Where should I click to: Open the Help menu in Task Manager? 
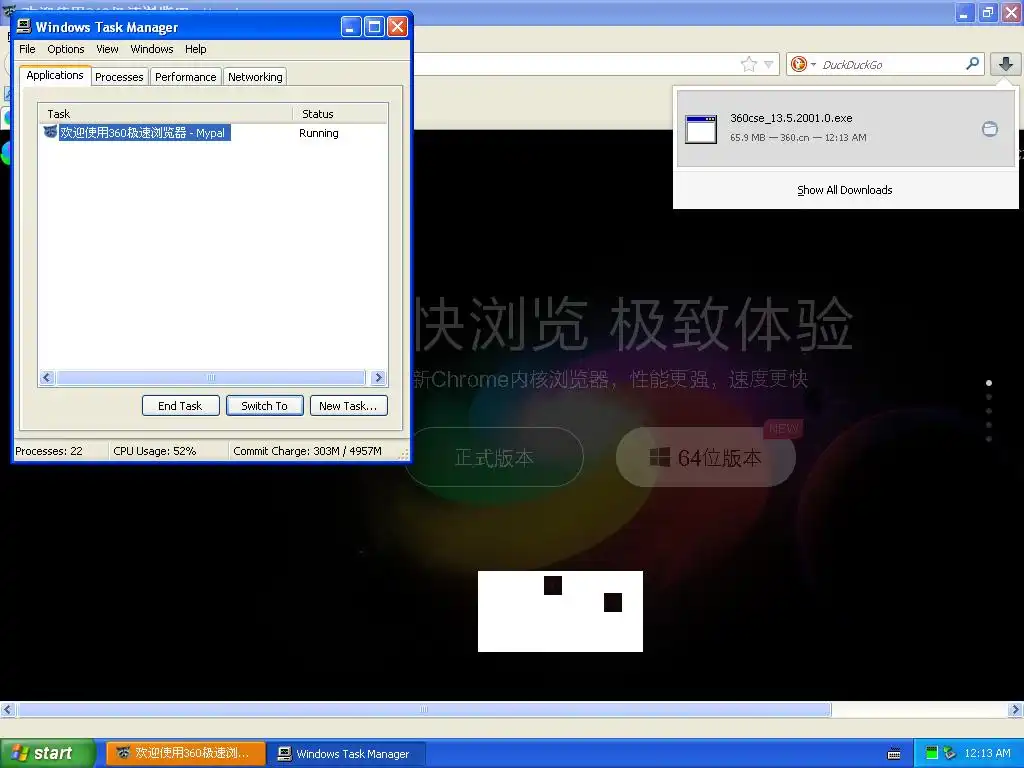[195, 49]
